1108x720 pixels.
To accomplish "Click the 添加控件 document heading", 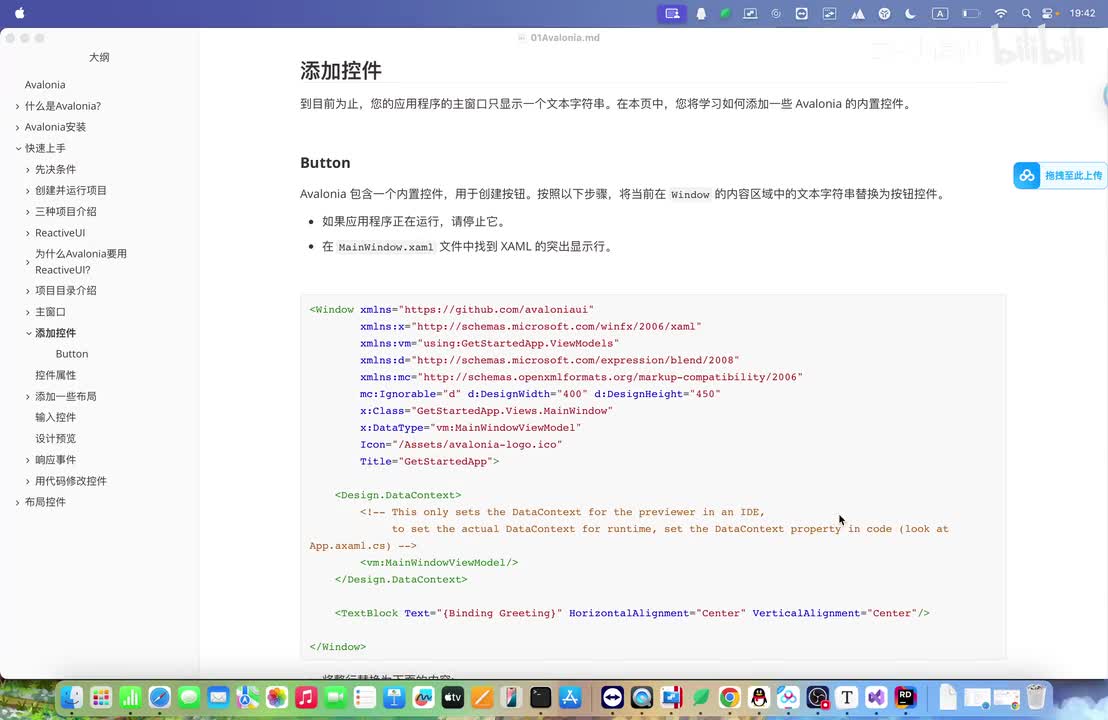I will [341, 70].
